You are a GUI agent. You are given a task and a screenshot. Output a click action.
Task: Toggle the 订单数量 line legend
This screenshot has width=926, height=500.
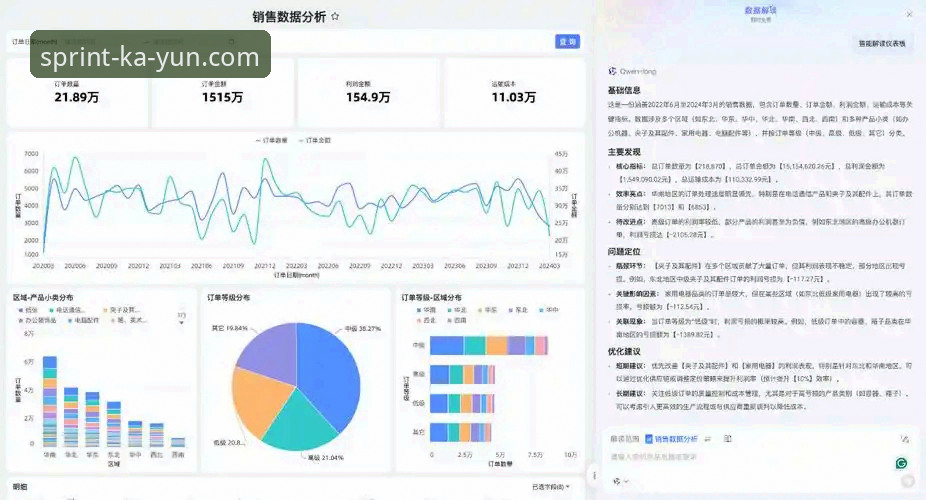[x=271, y=140]
